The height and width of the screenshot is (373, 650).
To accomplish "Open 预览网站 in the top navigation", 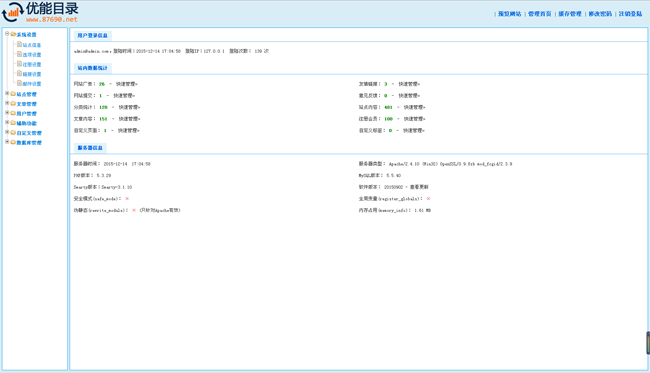I will [x=509, y=14].
